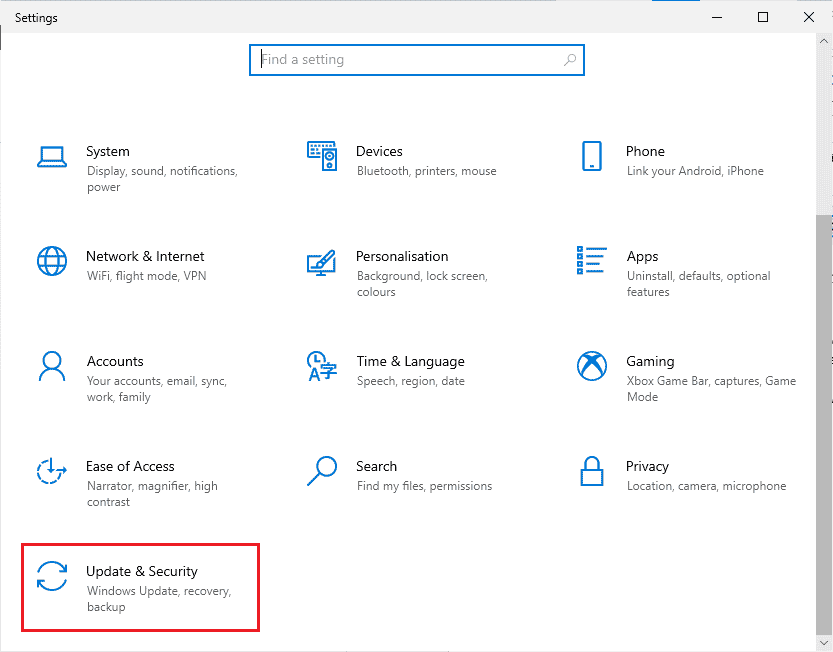Image resolution: width=833 pixels, height=652 pixels.
Task: Open Time & Language settings heading
Action: click(x=410, y=361)
